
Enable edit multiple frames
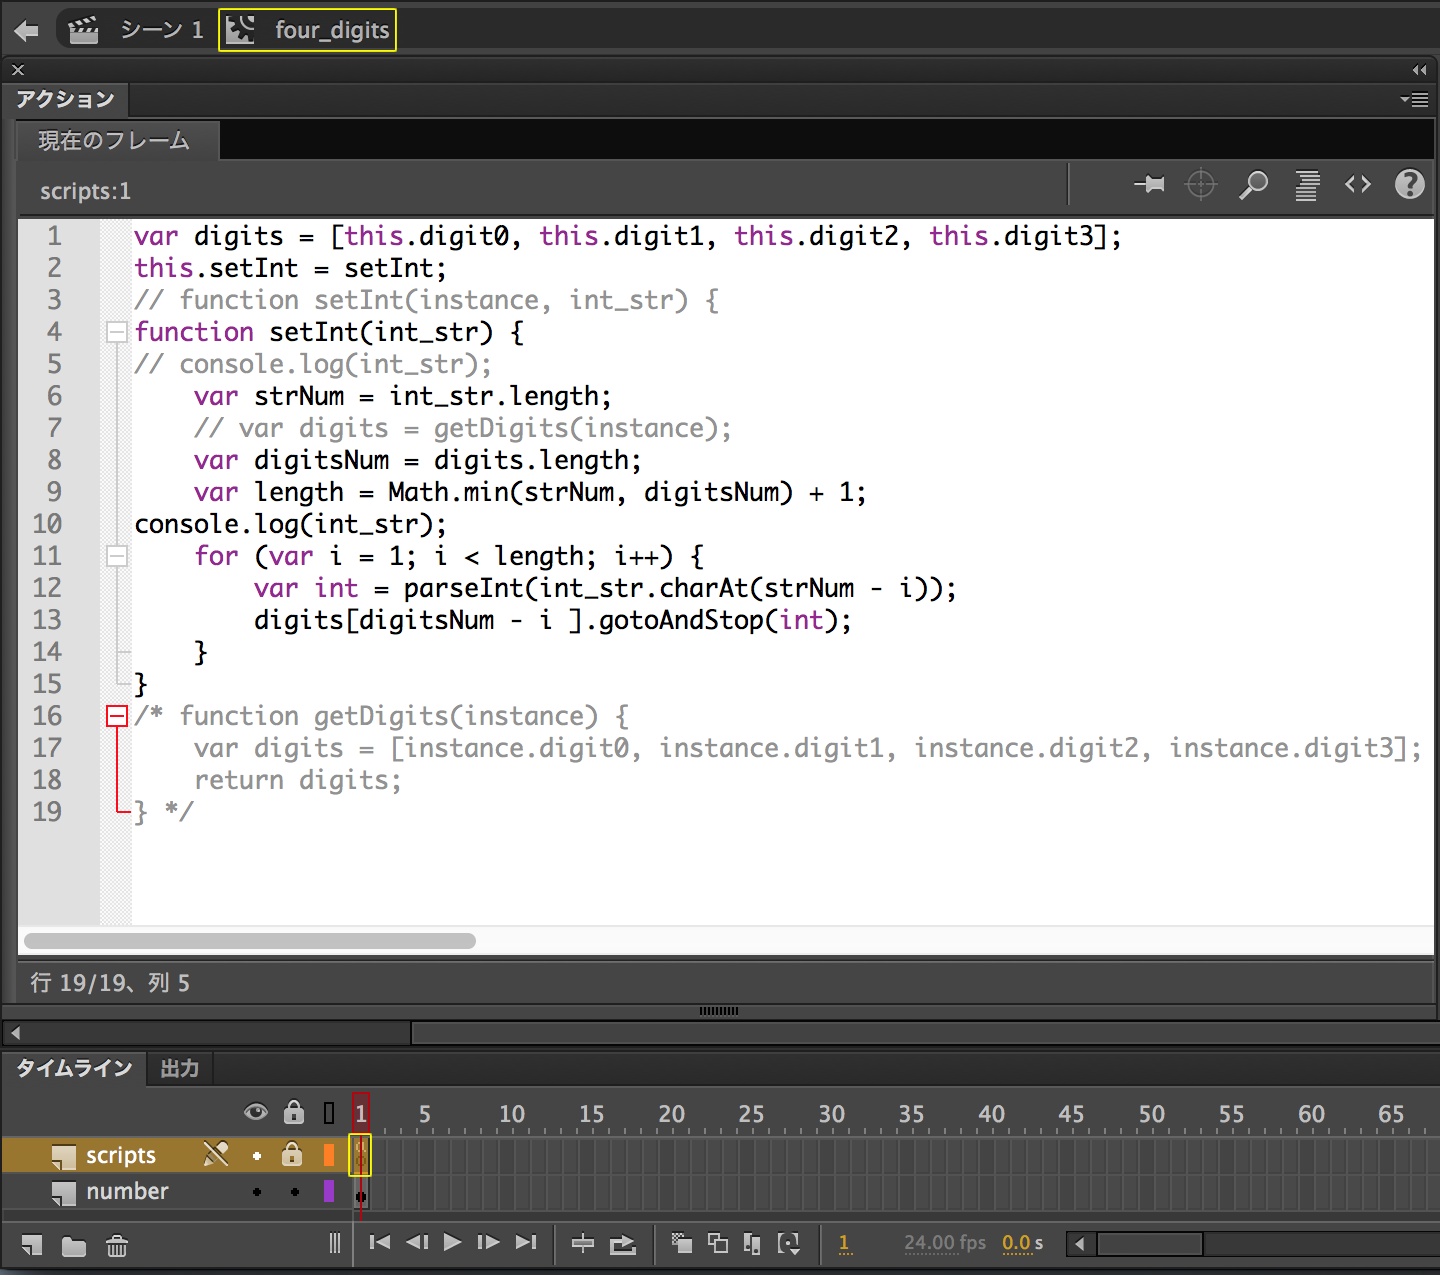752,1243
